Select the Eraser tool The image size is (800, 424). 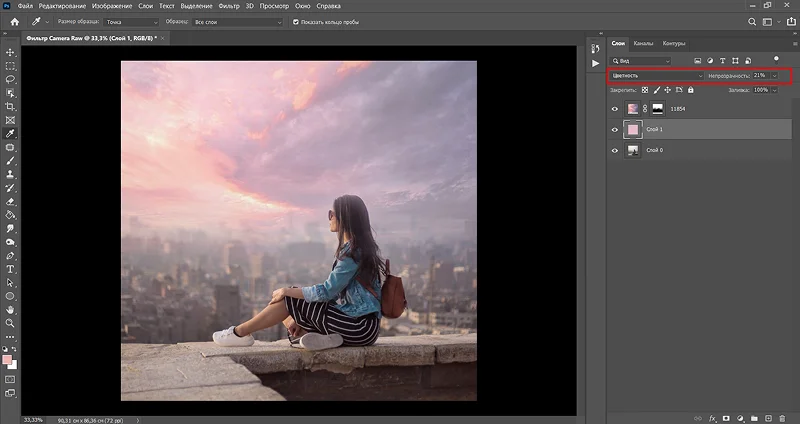(10, 202)
